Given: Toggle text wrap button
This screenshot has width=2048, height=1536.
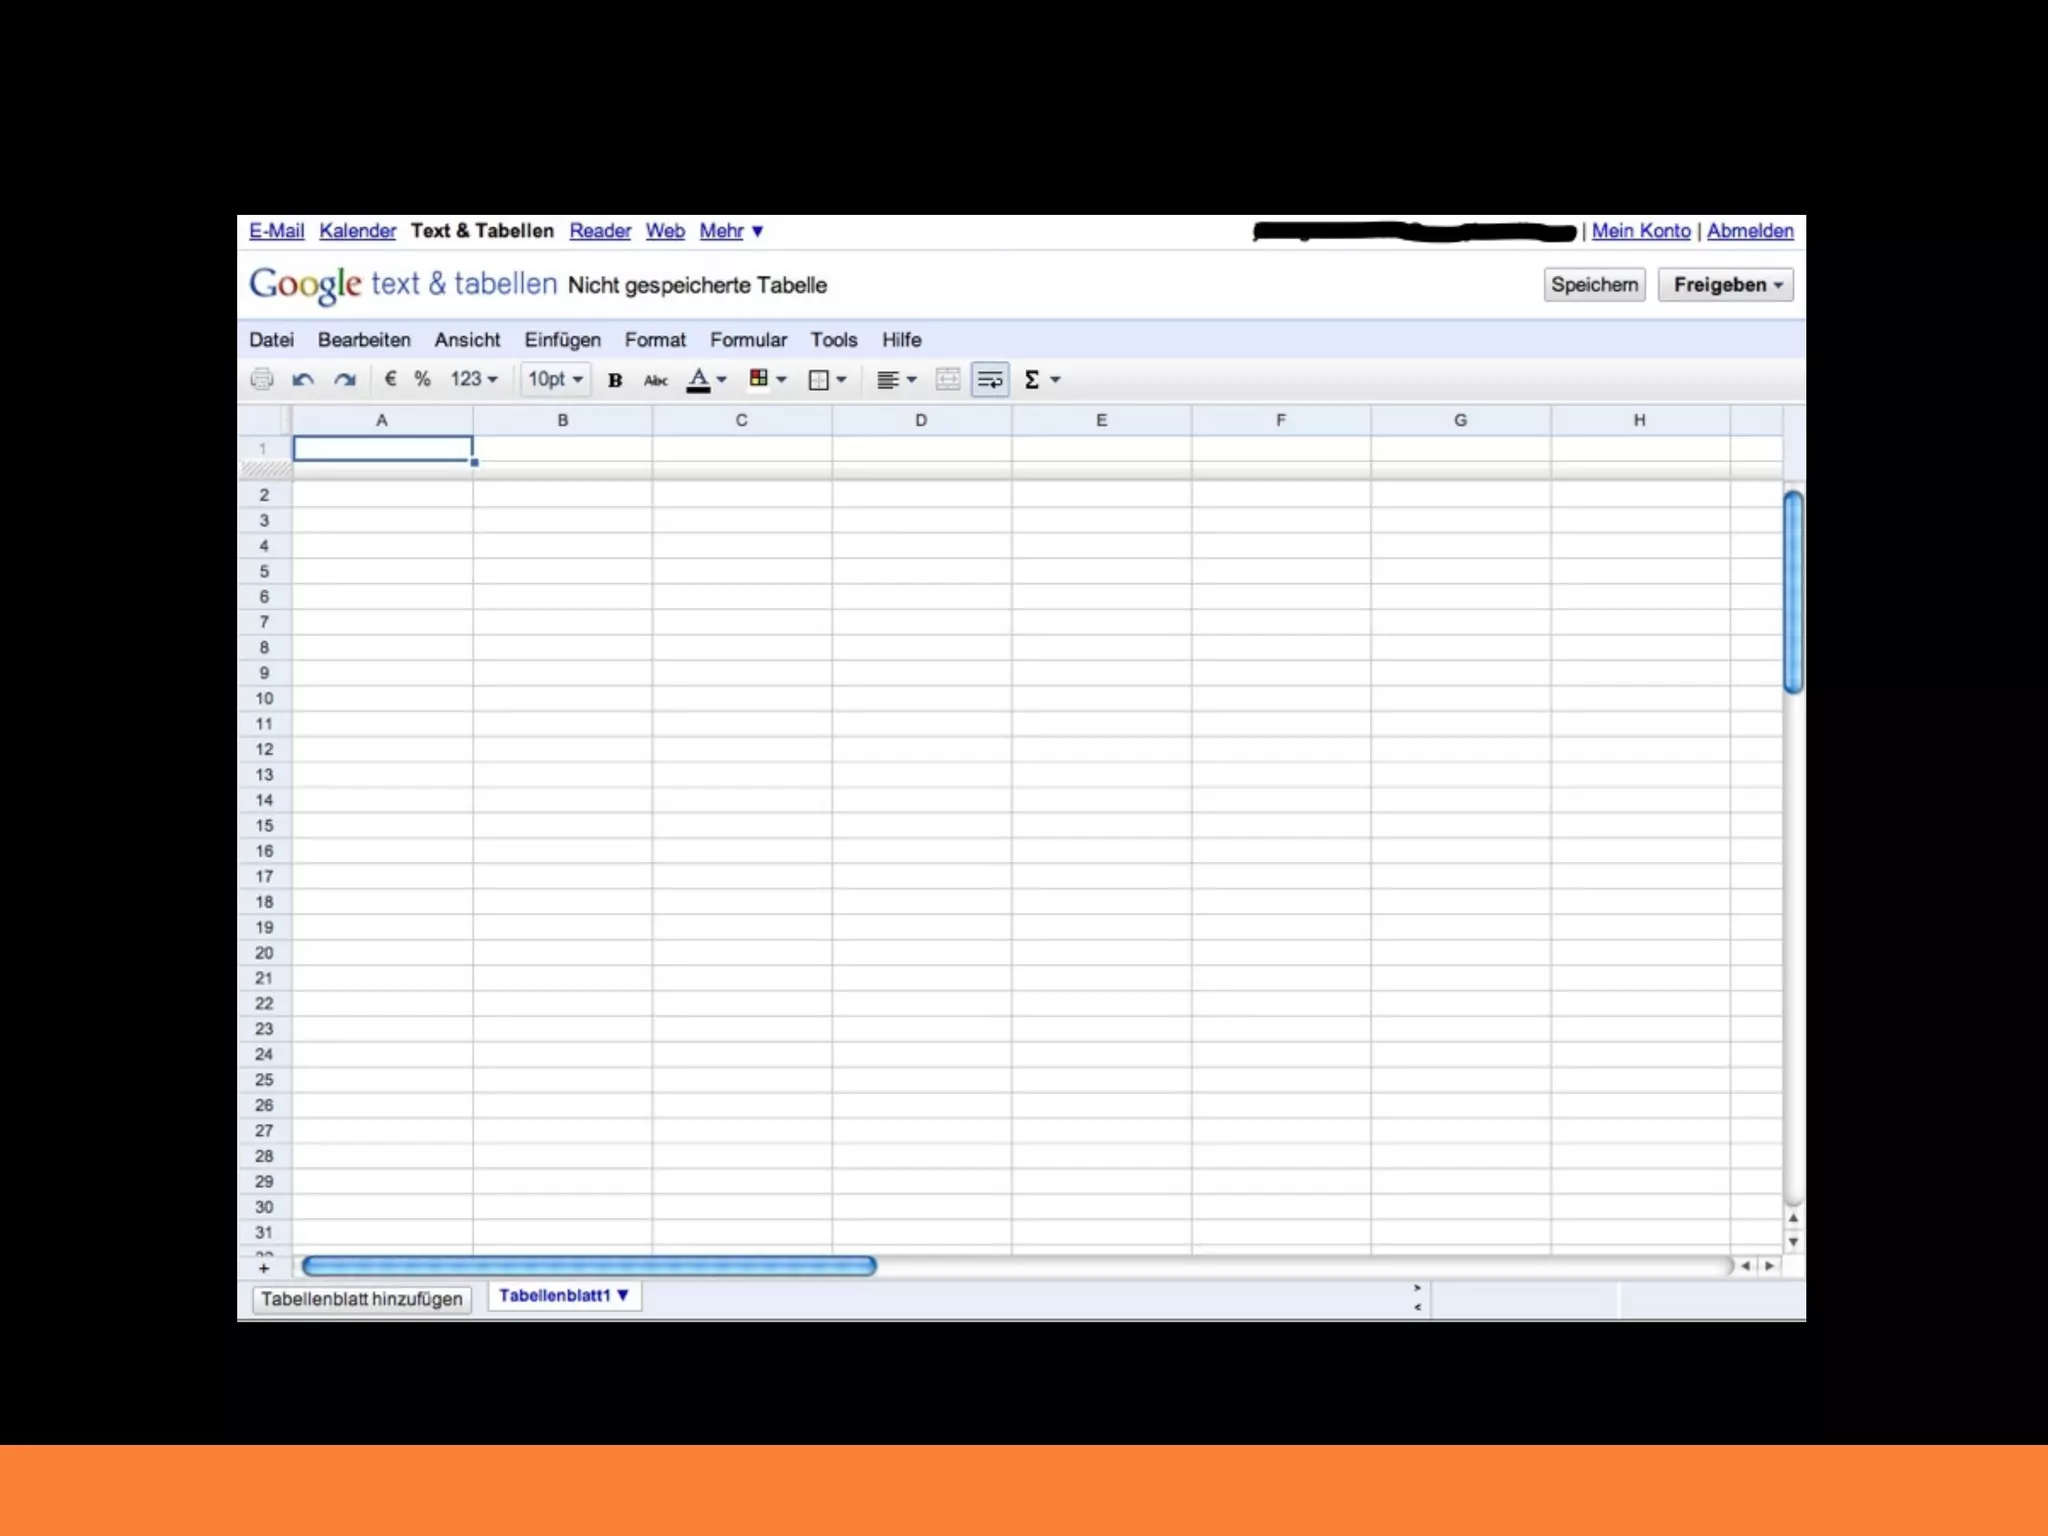Looking at the screenshot, I should [989, 379].
